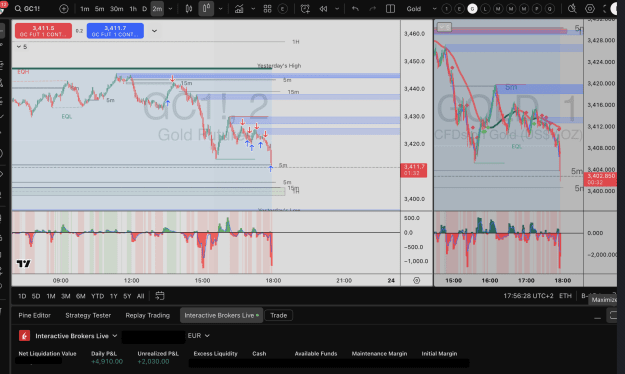The image size is (625, 374).
Task: Expand the chevron beside the buy button
Action: [154, 31]
